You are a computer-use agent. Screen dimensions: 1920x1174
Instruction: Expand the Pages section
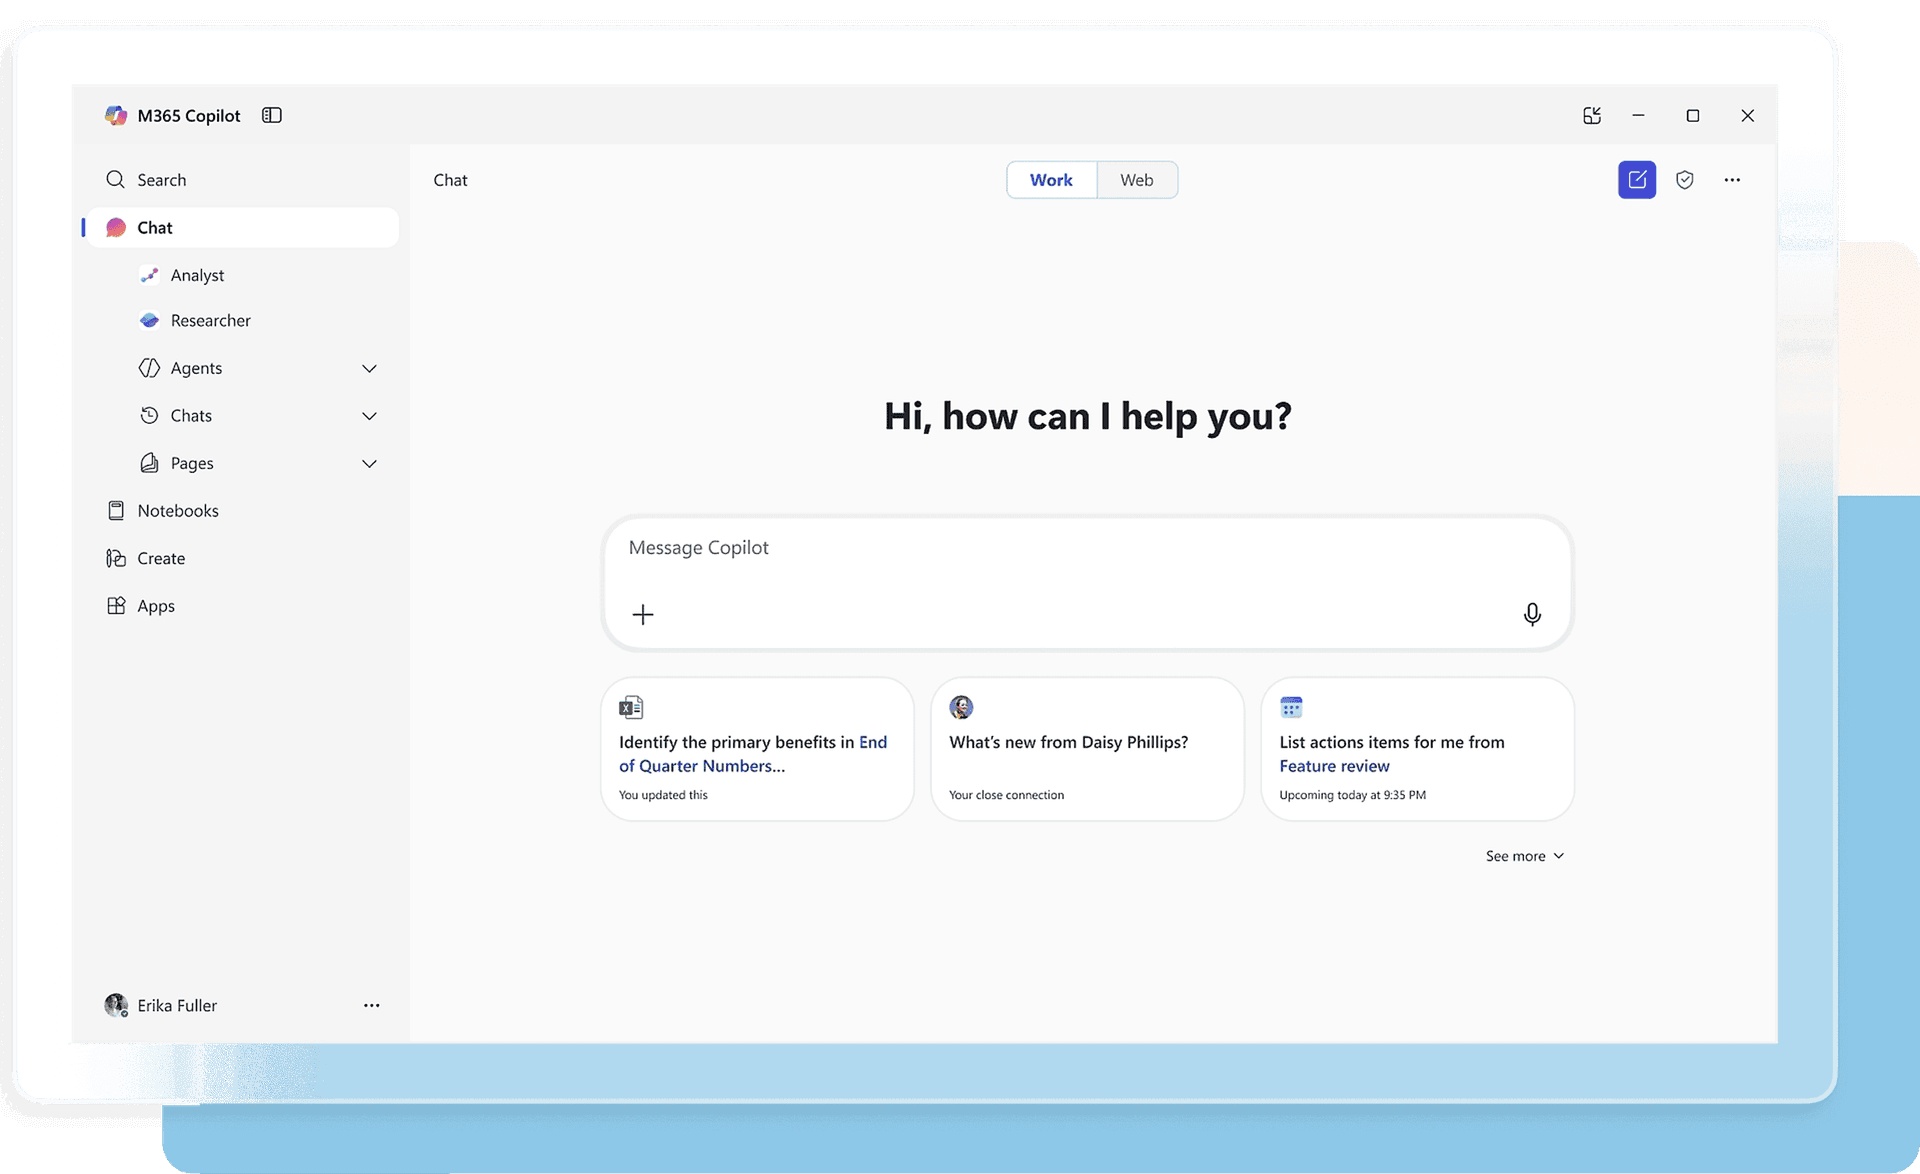pyautogui.click(x=369, y=463)
